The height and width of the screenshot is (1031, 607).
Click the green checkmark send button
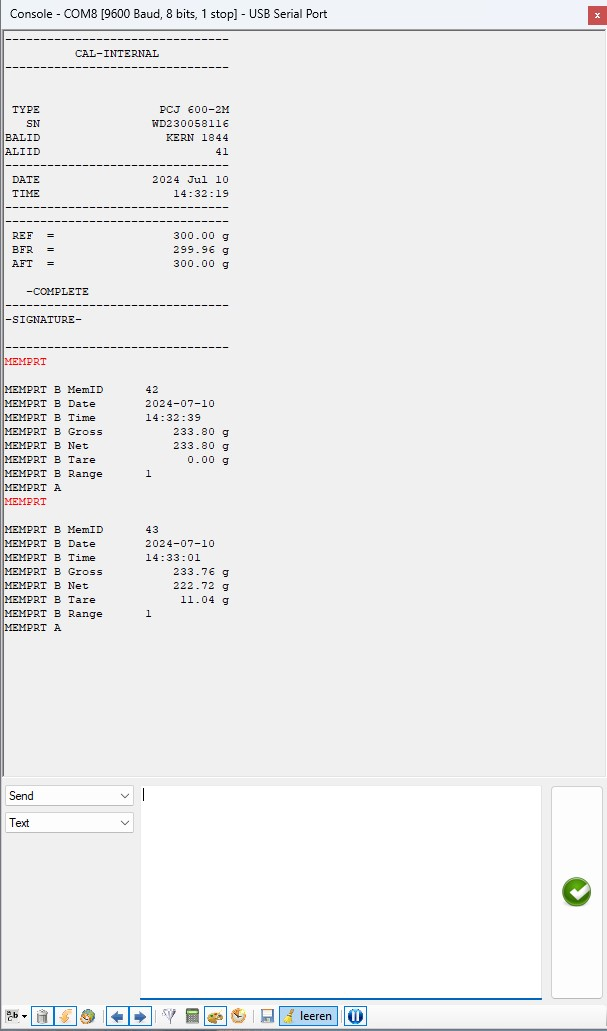577,892
